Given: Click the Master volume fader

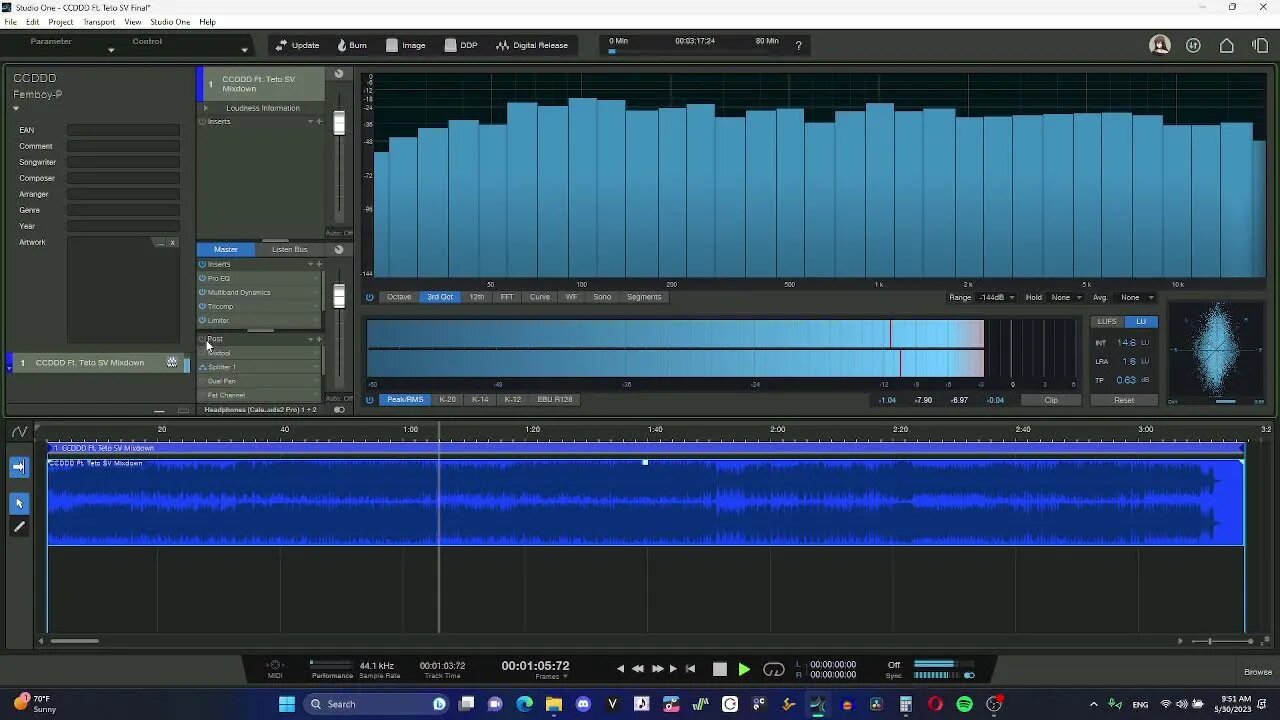Looking at the screenshot, I should 339,297.
